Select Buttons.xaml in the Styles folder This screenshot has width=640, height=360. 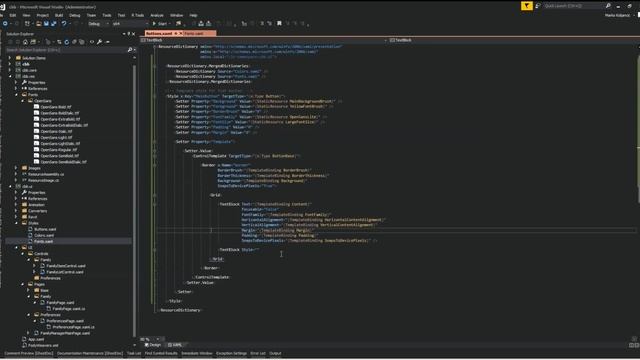pos(45,229)
